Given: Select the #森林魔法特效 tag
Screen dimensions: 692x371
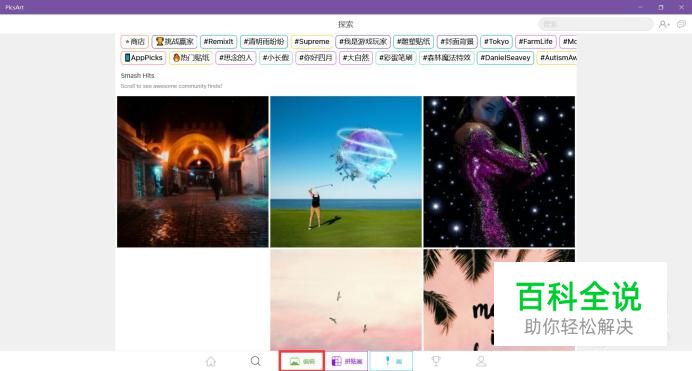Looking at the screenshot, I should [447, 58].
